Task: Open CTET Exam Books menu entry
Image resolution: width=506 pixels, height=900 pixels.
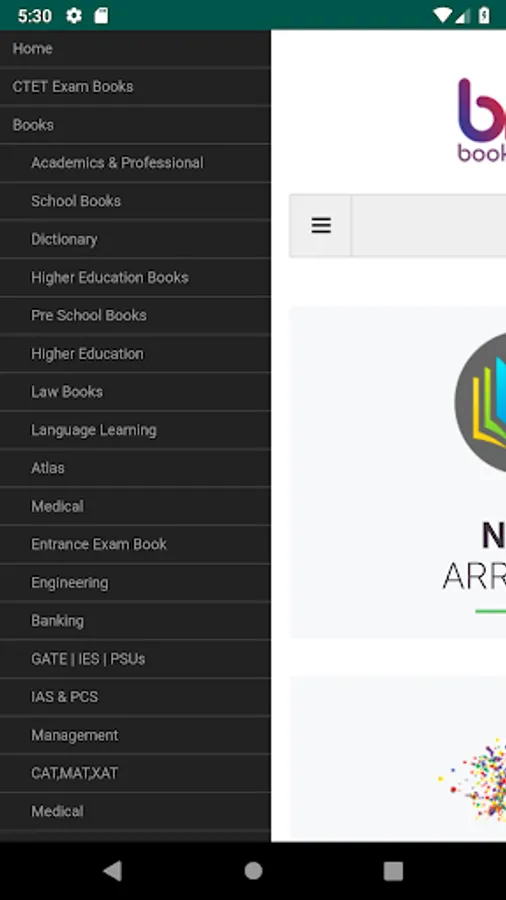Action: 135,87
